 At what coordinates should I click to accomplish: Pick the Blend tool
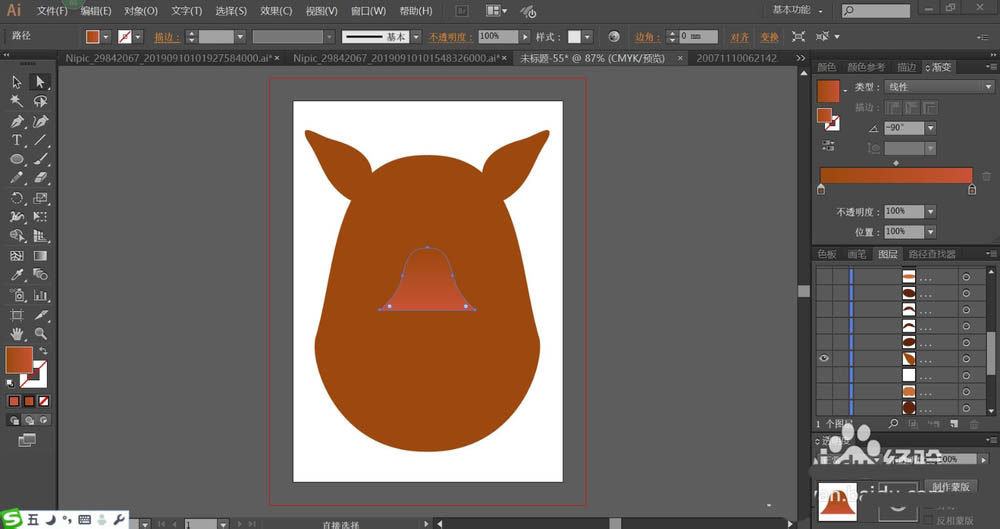click(x=40, y=275)
